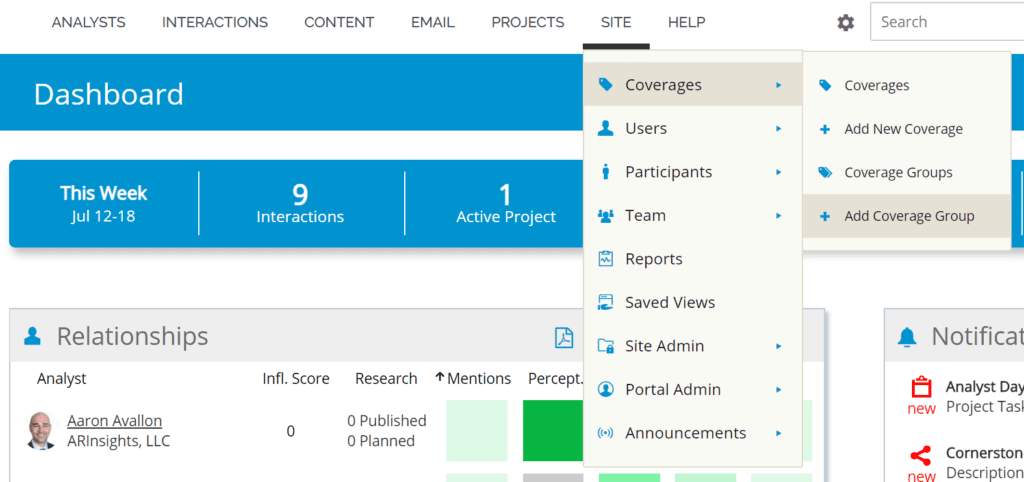Open Aaron Avallon analyst link
The image size is (1024, 482).
[x=114, y=421]
